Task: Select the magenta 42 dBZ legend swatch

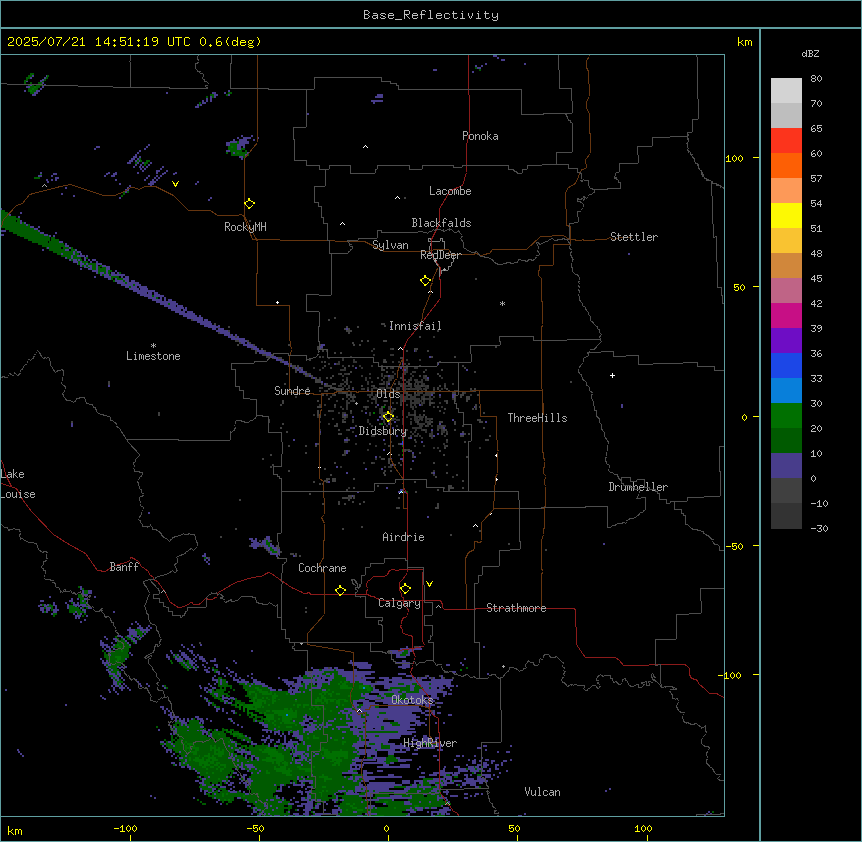Action: 786,315
